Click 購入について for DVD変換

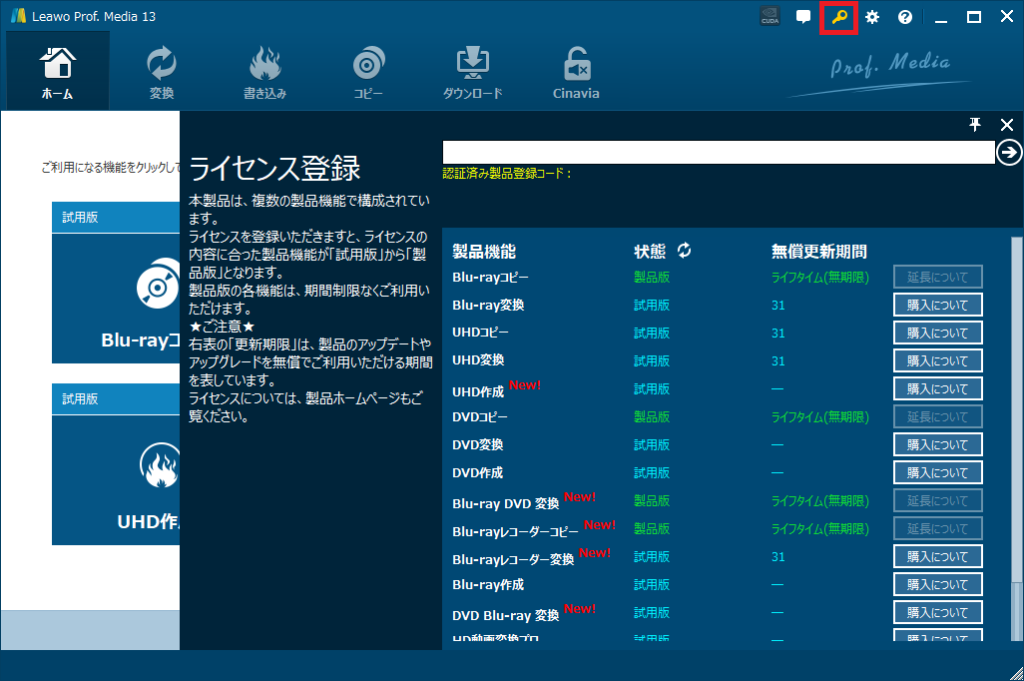pyautogui.click(x=938, y=445)
